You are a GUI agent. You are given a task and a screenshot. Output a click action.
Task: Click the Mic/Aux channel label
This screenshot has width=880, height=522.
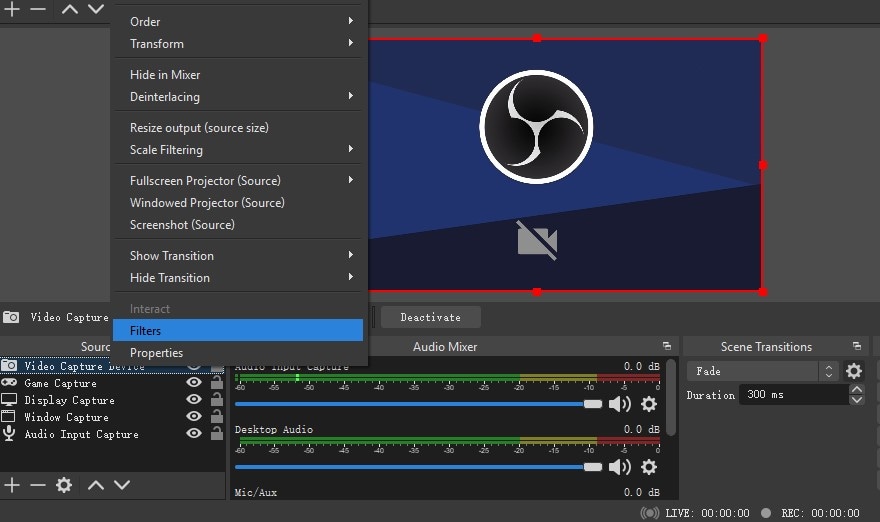[255, 492]
